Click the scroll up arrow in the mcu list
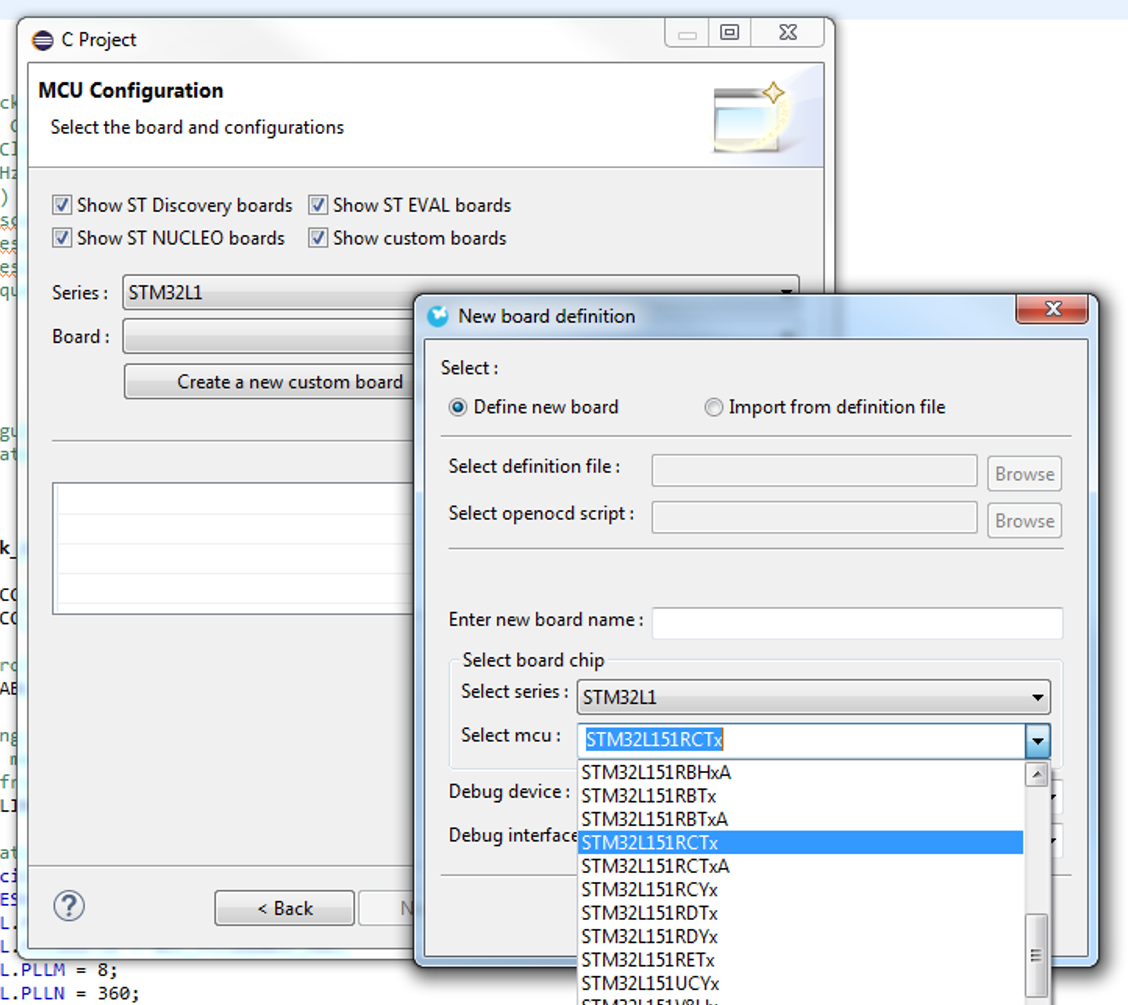The image size is (1128, 1005). 1037,775
